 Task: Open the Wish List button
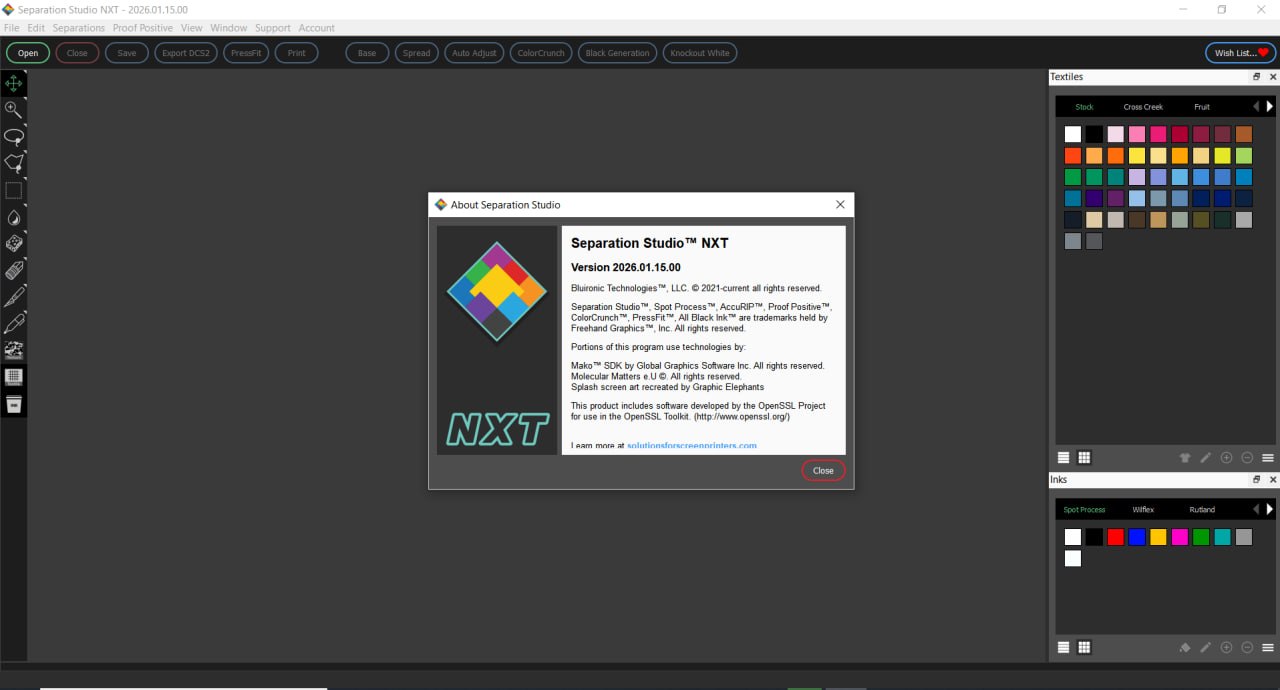tap(1241, 53)
